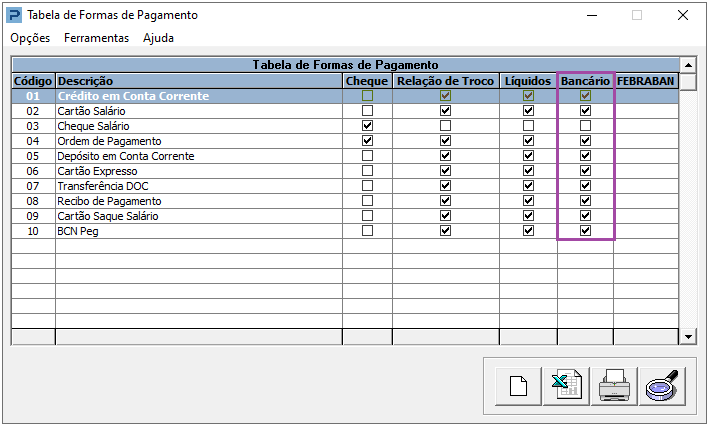Click FEBRABAN cell for Cartão Salário row
Screen dimensions: 710x427
(x=646, y=111)
